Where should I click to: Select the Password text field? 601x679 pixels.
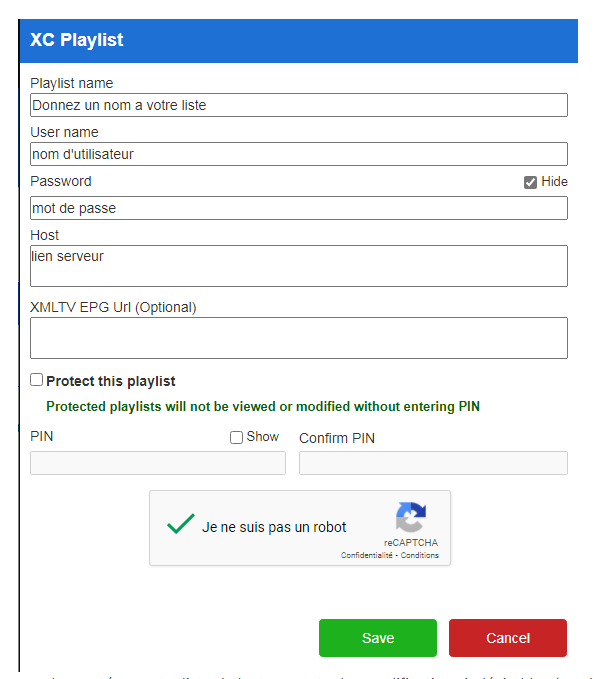click(298, 208)
